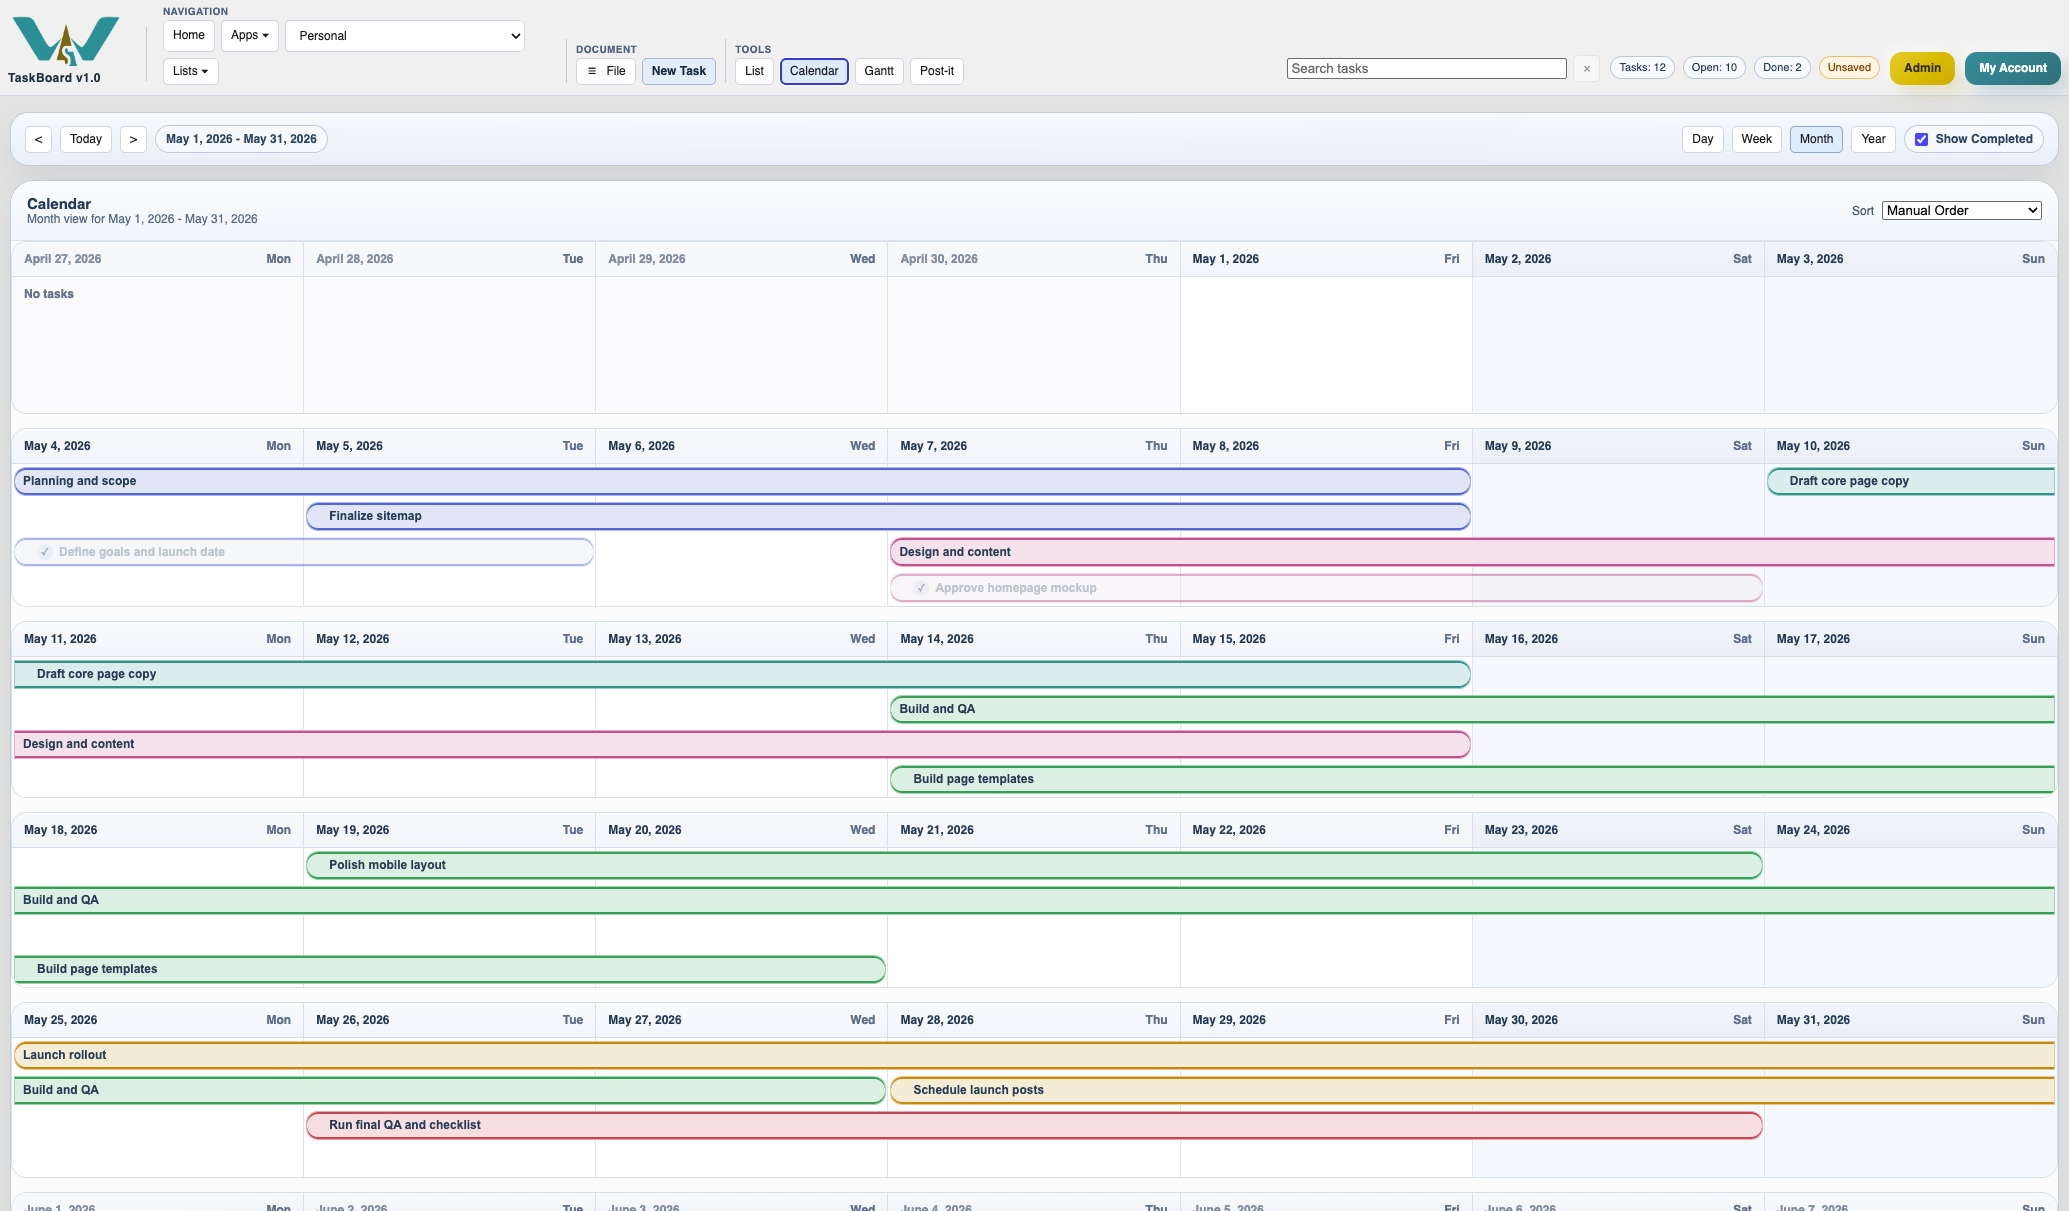Click the Open: 10 status badge
Screen dimensions: 2069x1211
(x=1714, y=68)
